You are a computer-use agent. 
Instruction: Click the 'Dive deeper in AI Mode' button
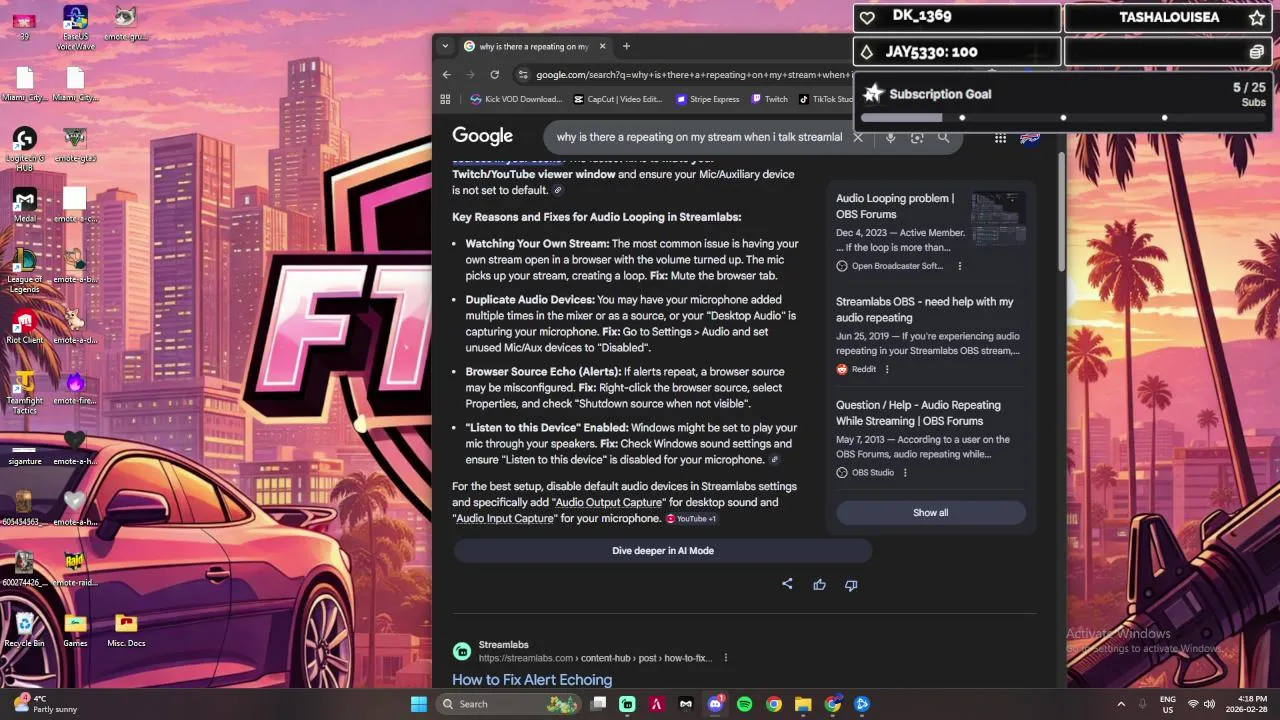click(663, 551)
